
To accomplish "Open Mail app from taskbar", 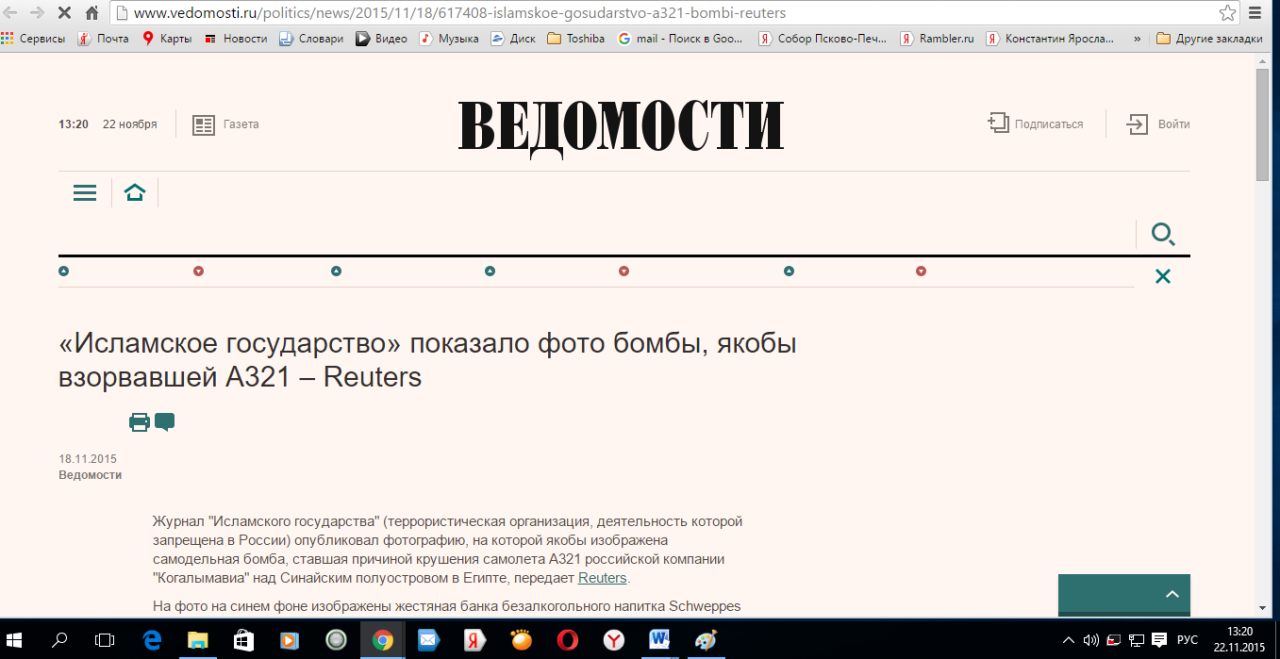I will pos(428,640).
